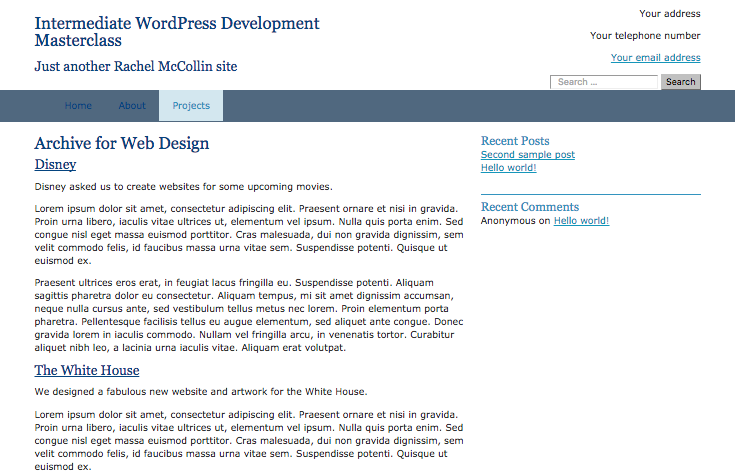Open the Home menu item

(78, 106)
